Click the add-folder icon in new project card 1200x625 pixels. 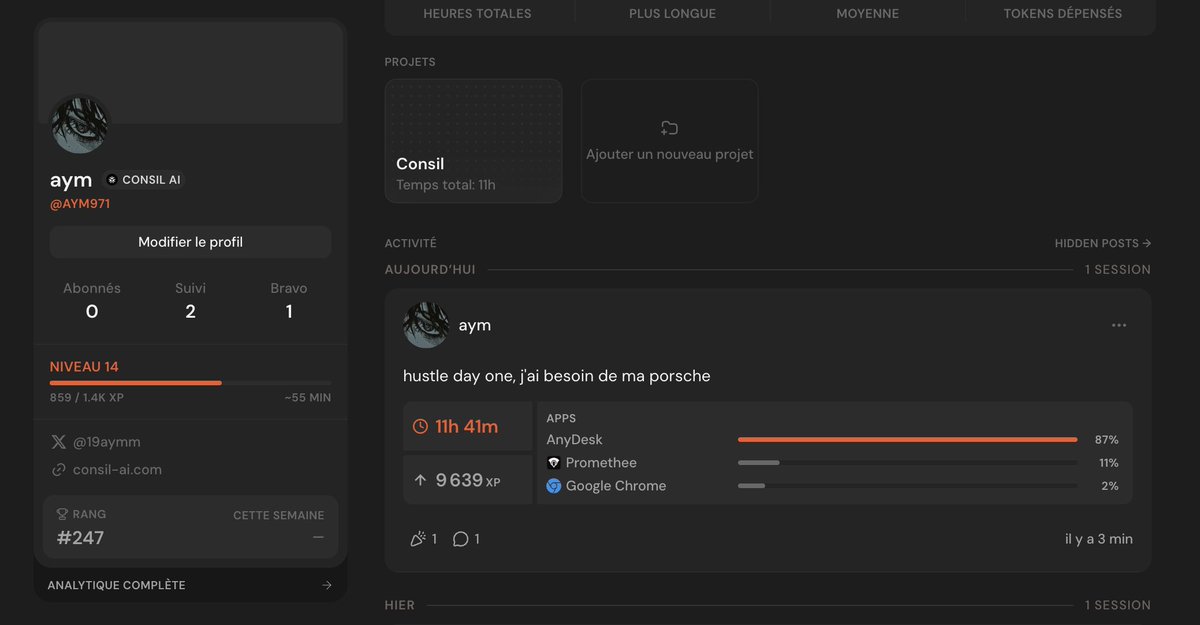click(x=669, y=128)
